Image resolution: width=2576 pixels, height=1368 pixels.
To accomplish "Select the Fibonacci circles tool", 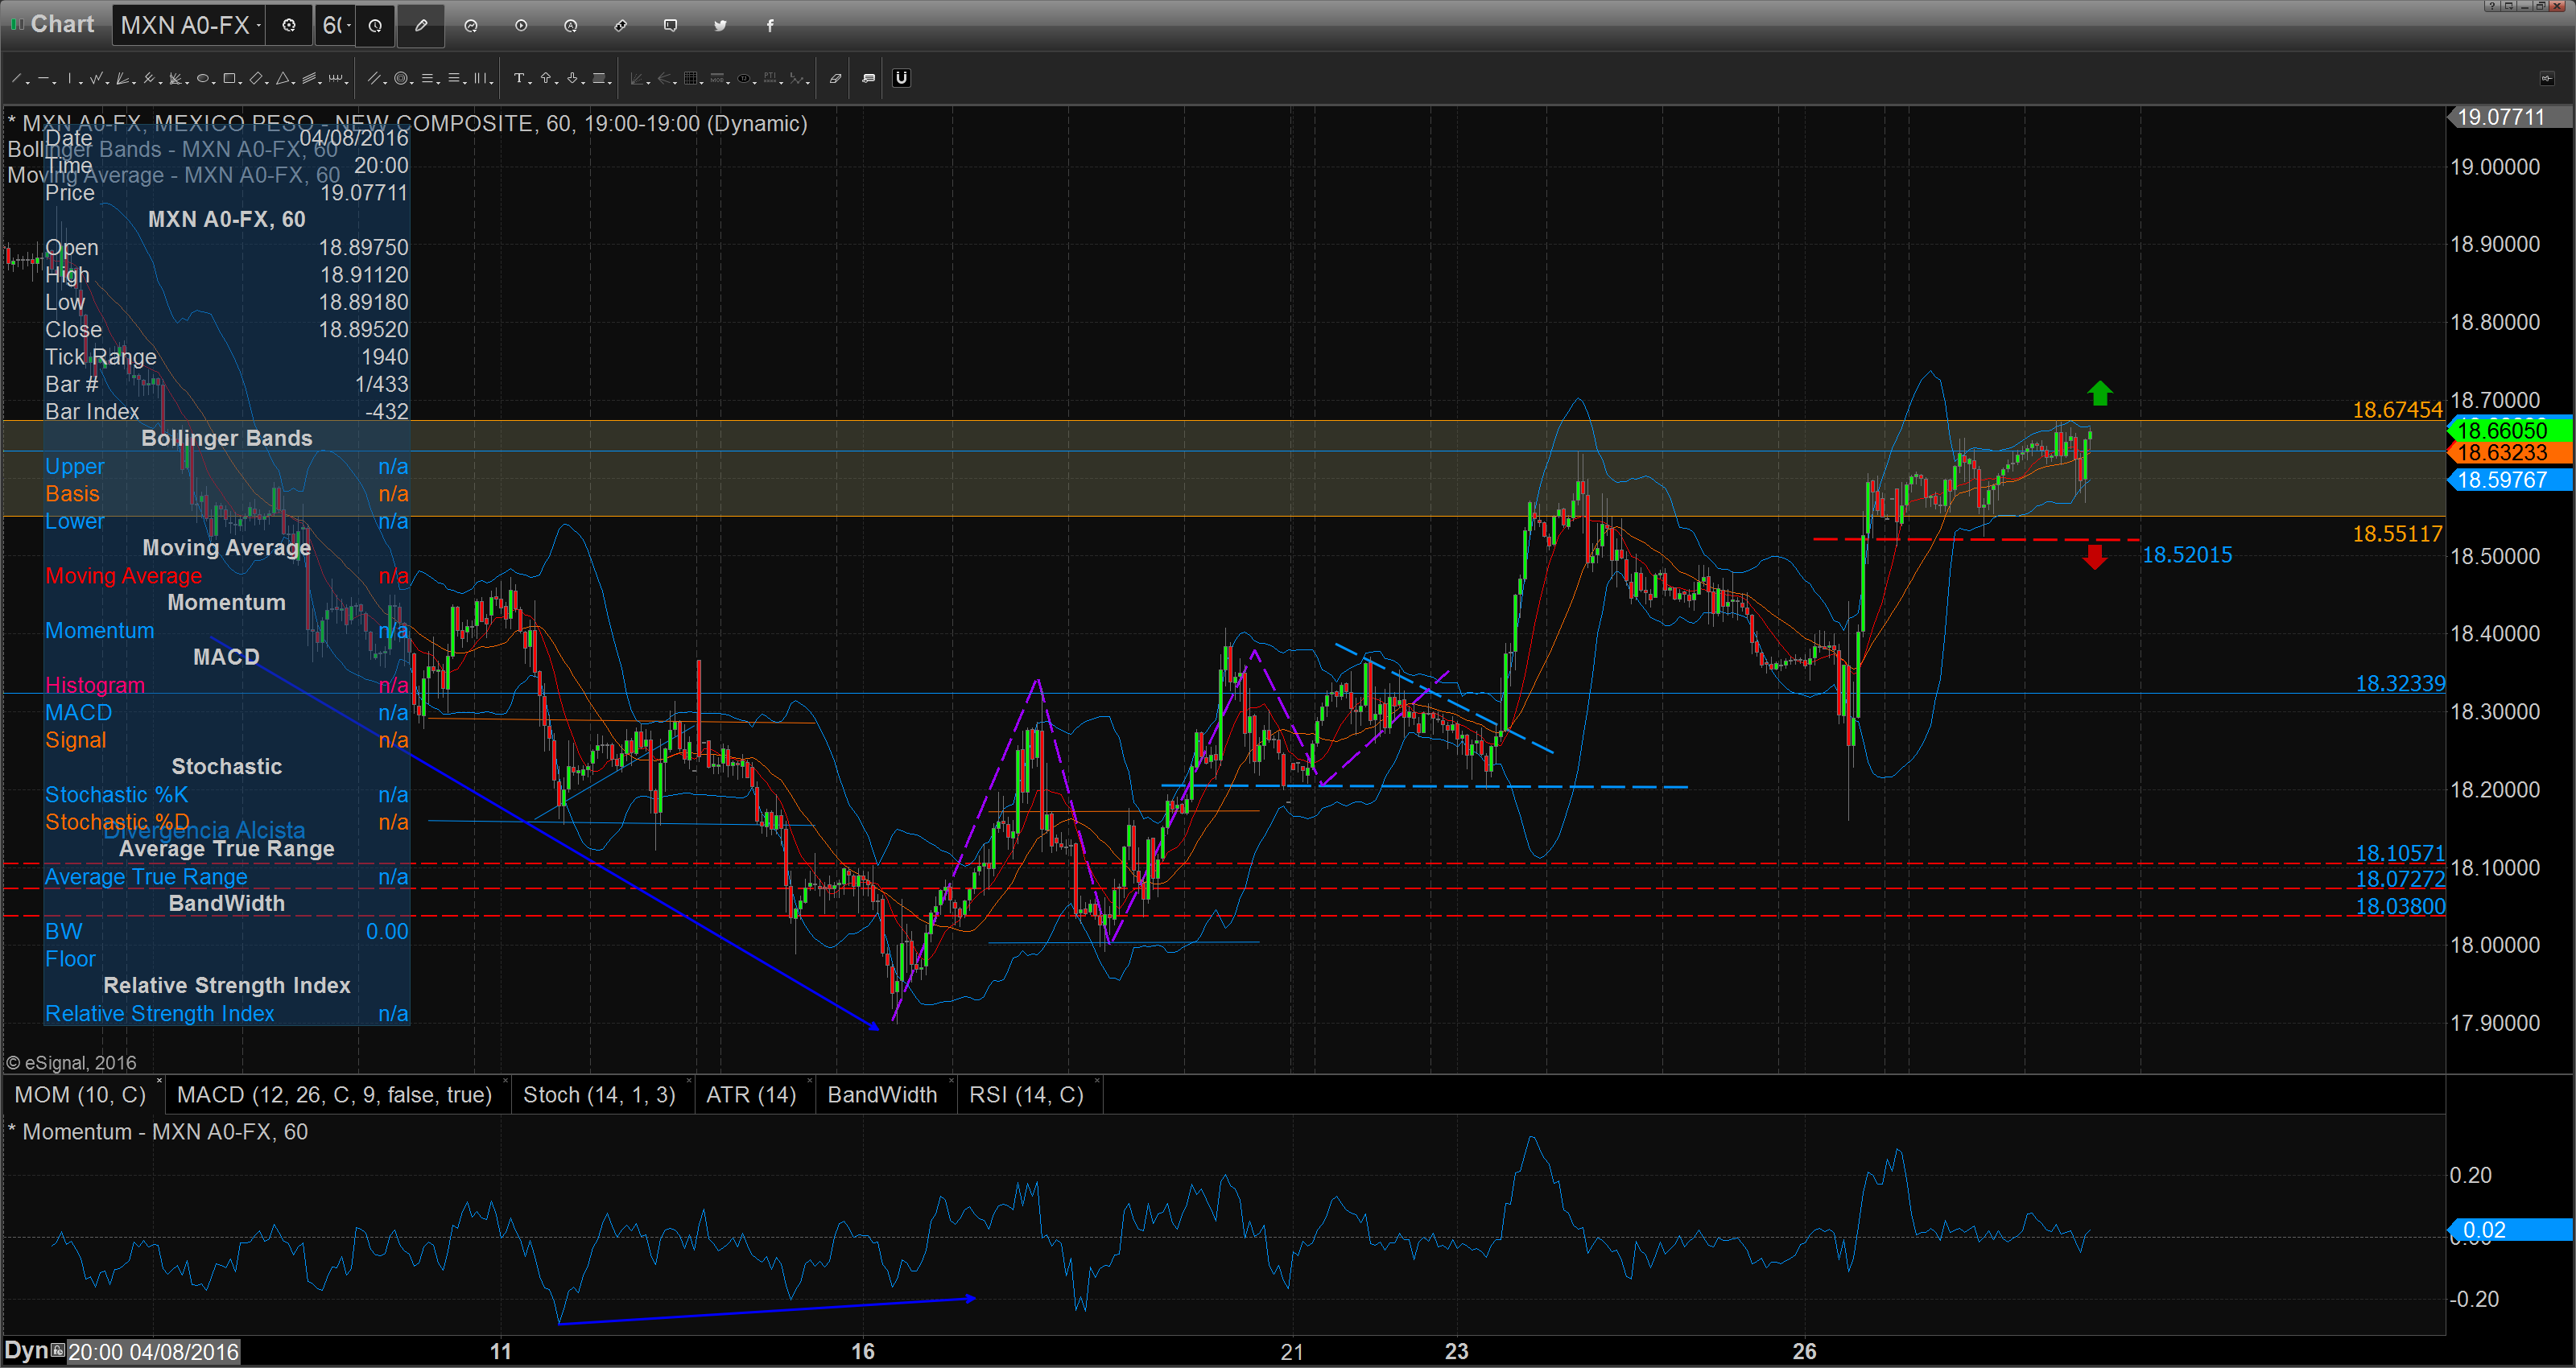I will (401, 78).
